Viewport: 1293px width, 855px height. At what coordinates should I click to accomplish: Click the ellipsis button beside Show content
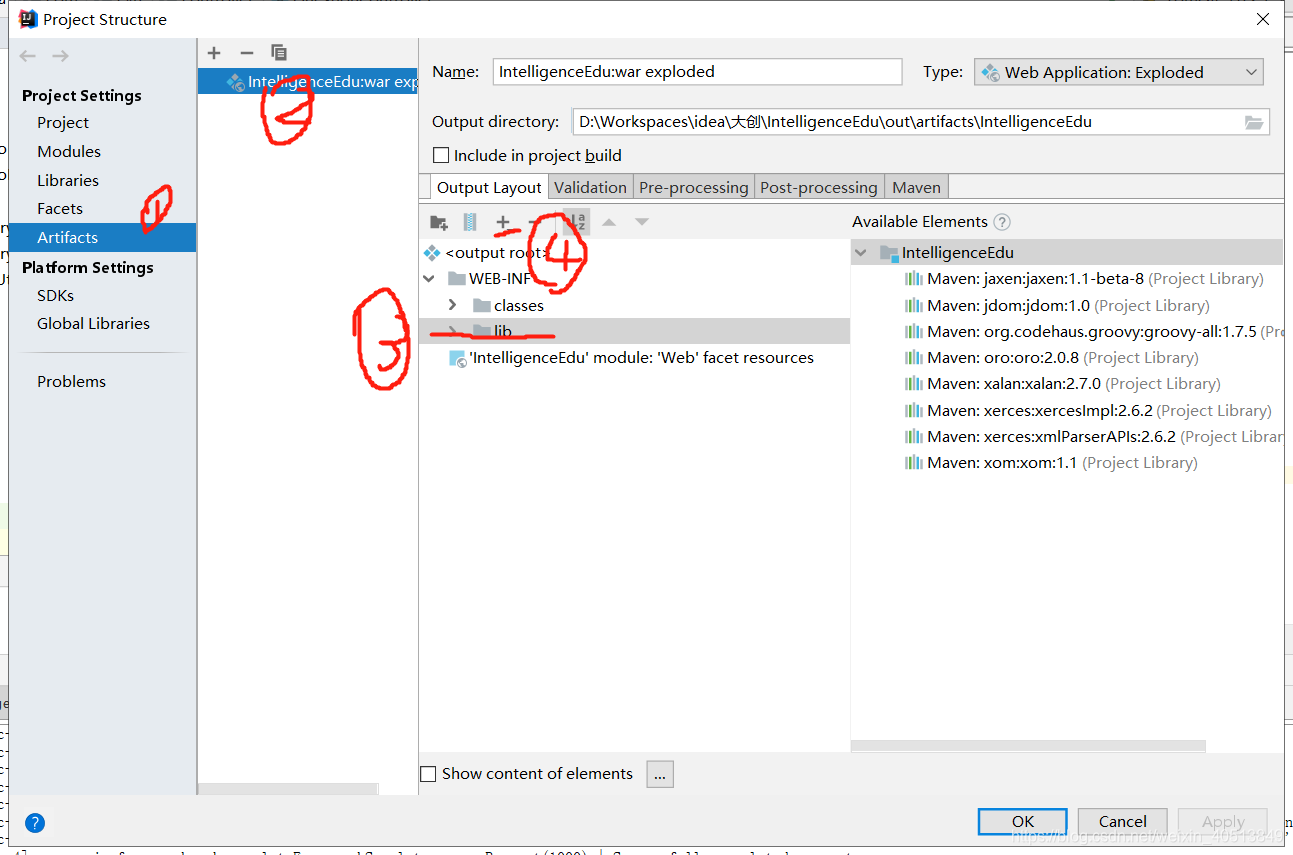tap(660, 774)
